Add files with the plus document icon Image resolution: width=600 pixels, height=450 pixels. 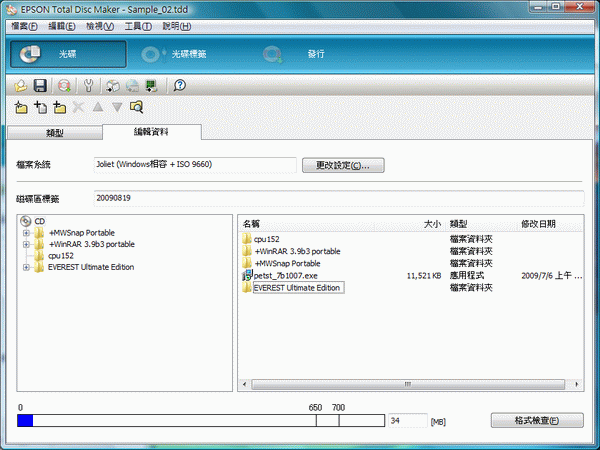click(x=41, y=108)
